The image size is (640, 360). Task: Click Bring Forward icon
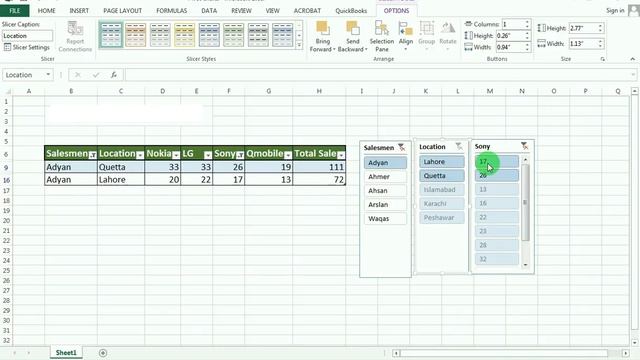tap(322, 28)
